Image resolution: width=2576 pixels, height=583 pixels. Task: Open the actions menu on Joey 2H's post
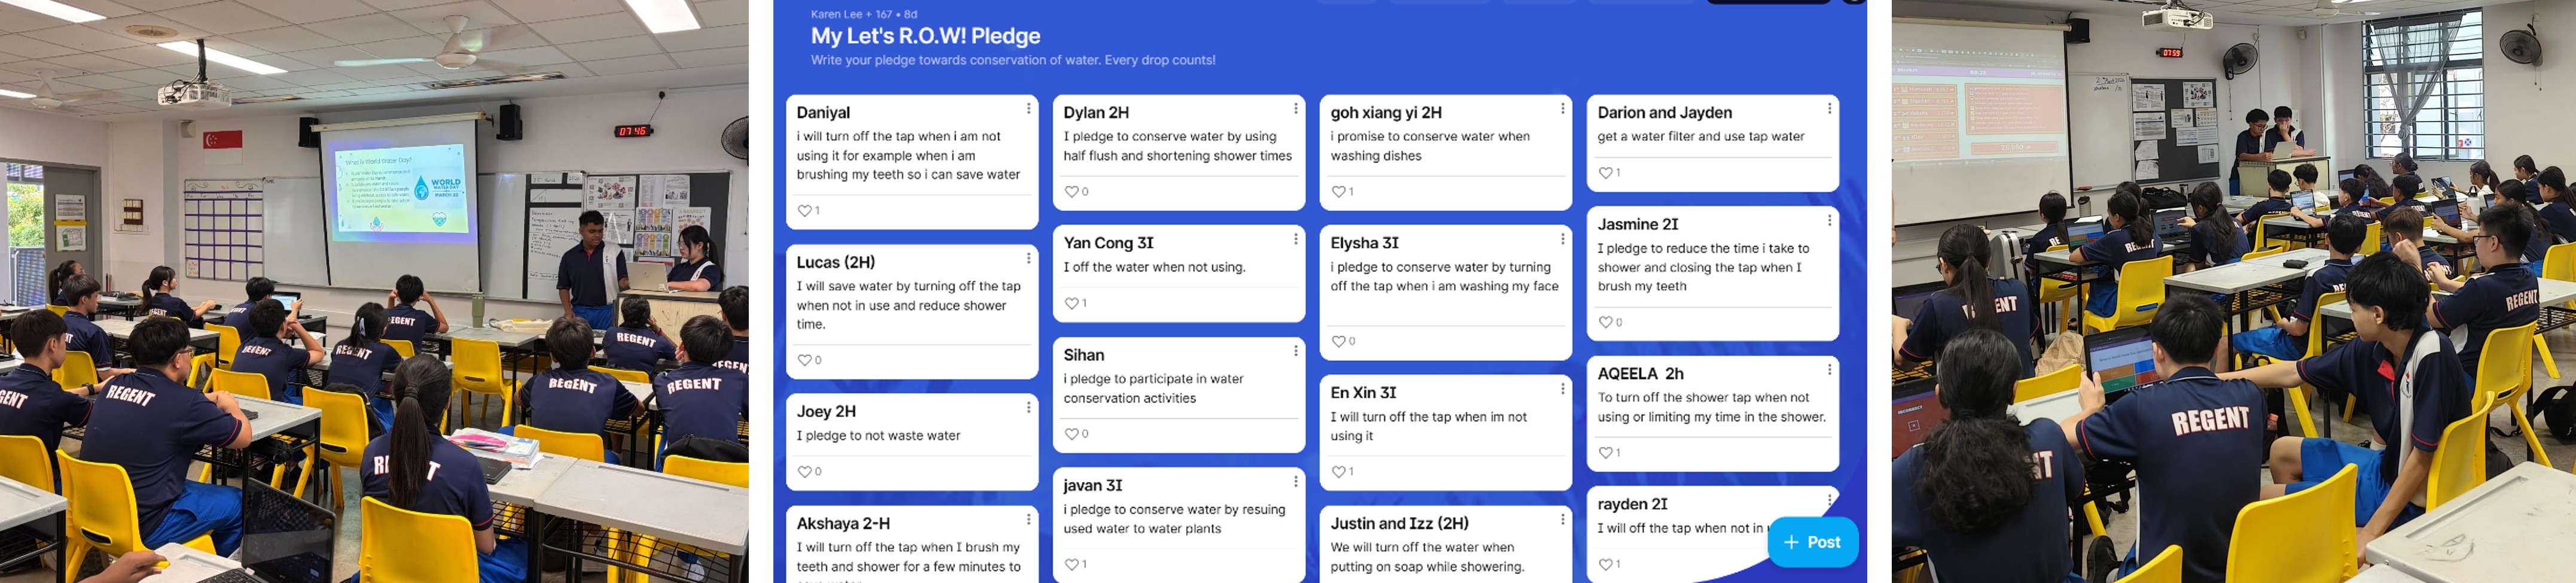point(1028,408)
